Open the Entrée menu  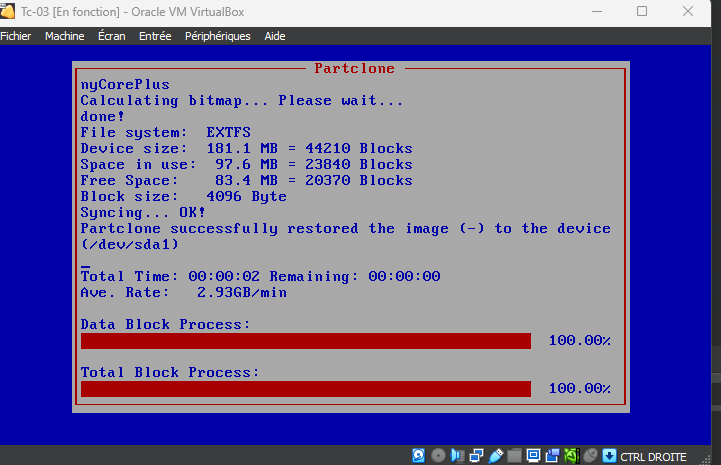coord(155,36)
